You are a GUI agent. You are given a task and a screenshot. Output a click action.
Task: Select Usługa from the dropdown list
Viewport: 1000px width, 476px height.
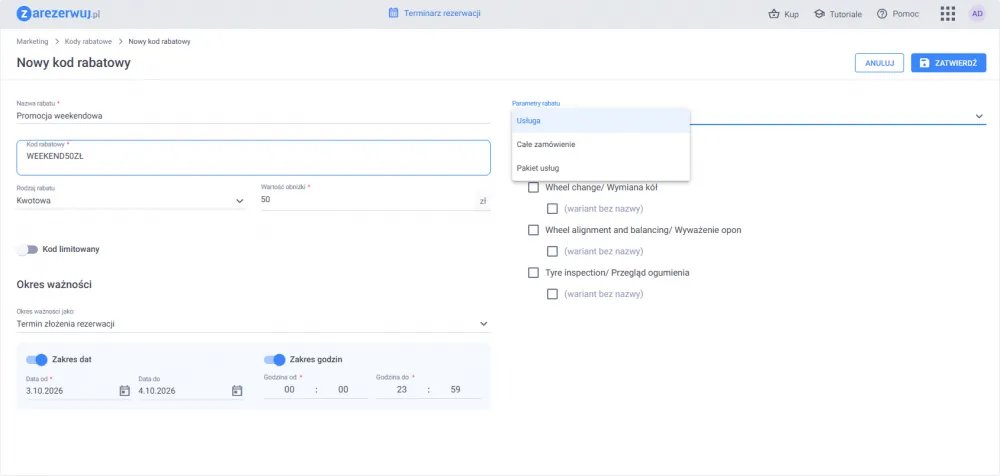[601, 121]
